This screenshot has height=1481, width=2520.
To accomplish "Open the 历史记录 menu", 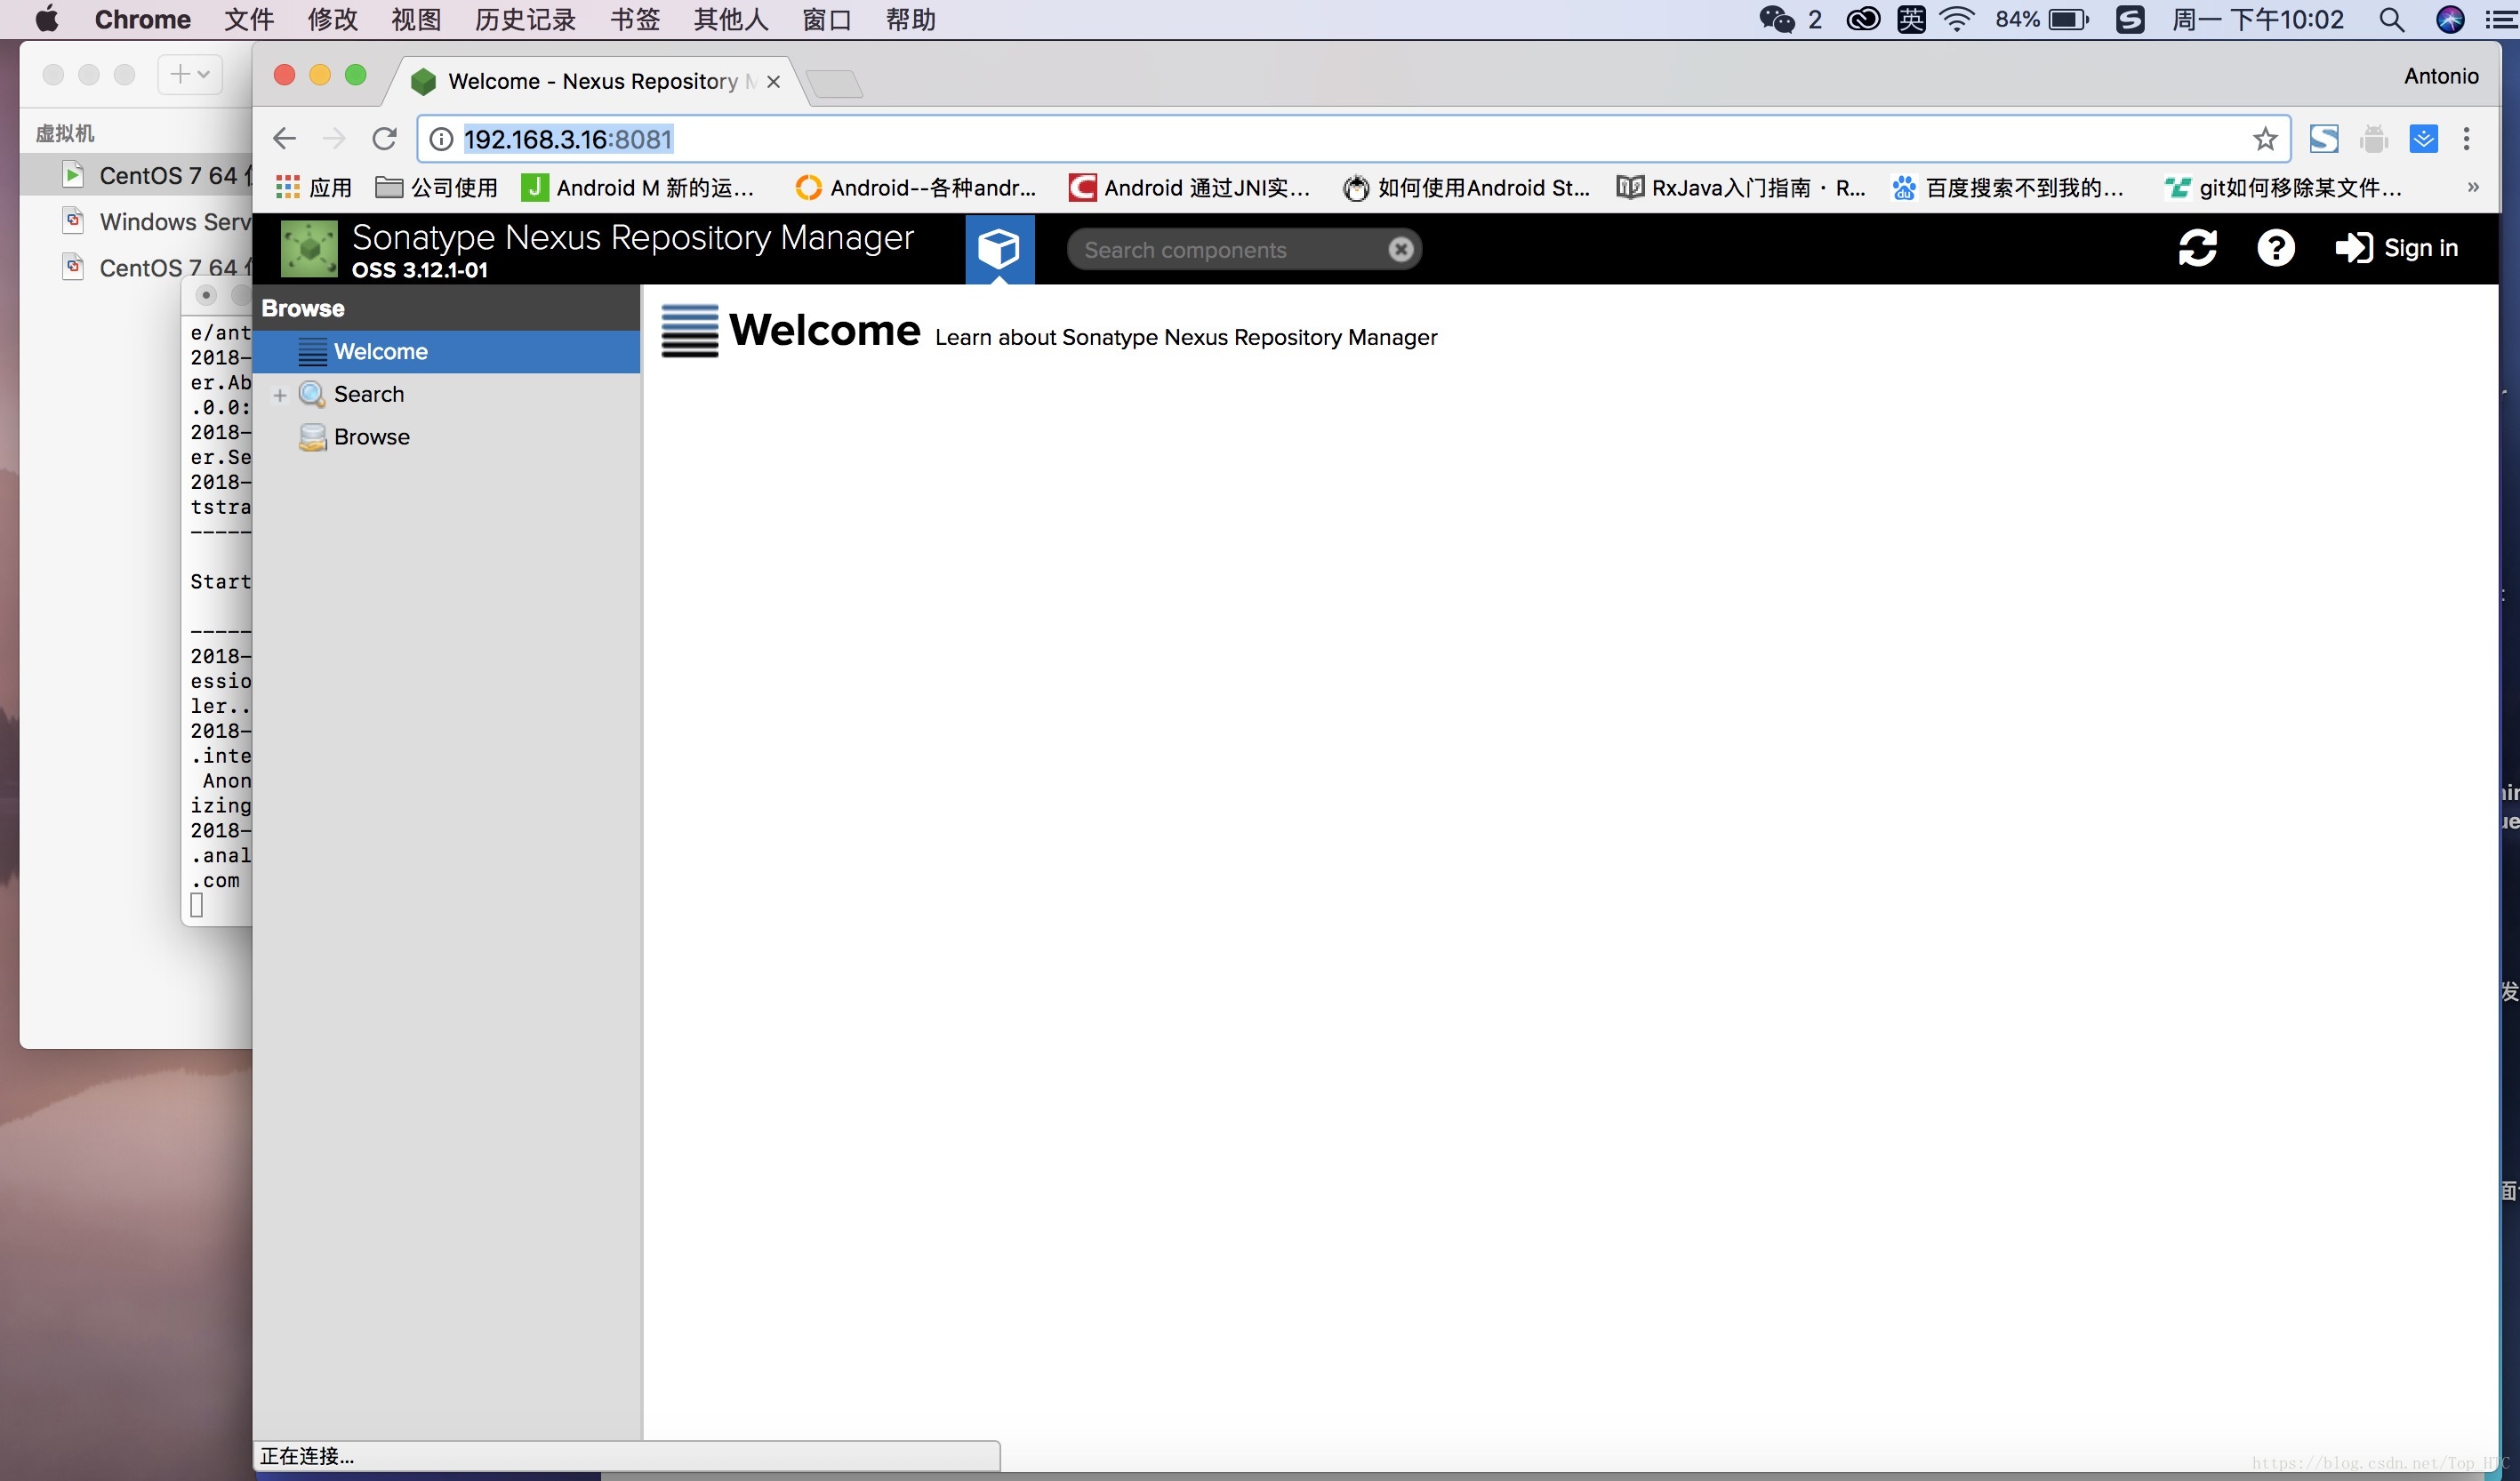I will pyautogui.click(x=525, y=20).
